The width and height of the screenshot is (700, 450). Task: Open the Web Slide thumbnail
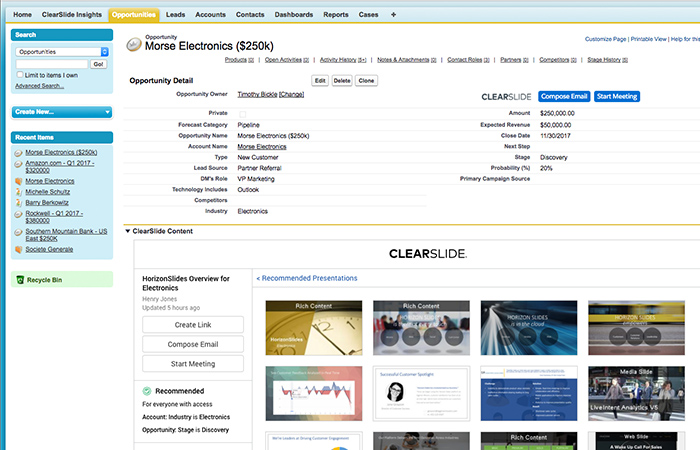pyautogui.click(x=636, y=441)
